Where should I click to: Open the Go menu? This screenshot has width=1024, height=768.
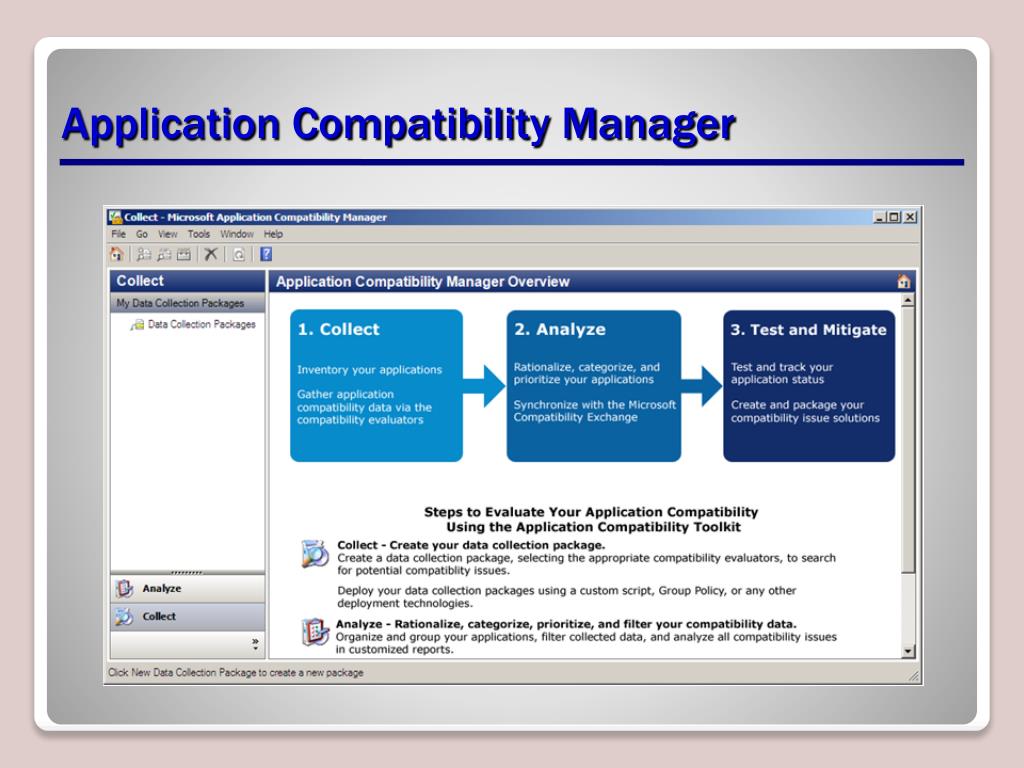pyautogui.click(x=142, y=234)
